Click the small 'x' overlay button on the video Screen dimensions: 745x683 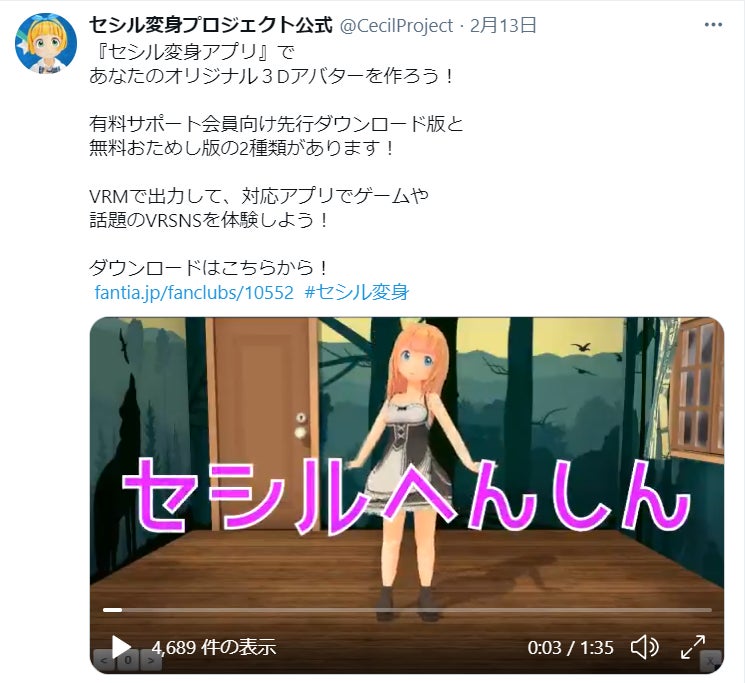(711, 661)
